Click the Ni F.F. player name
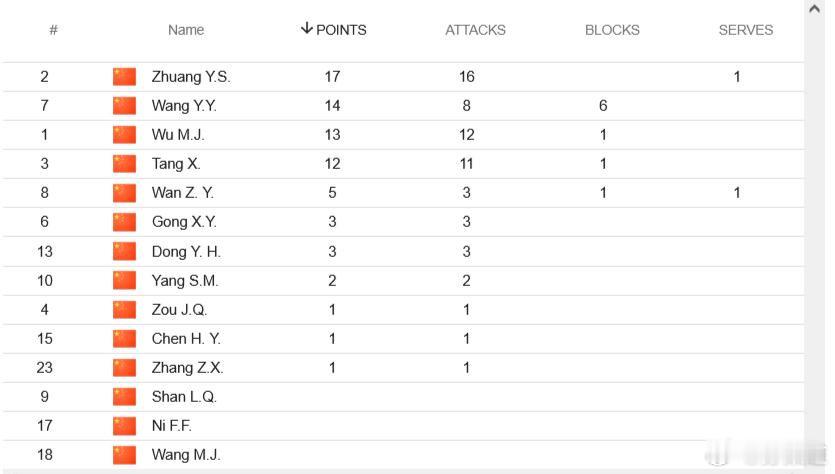Screen dimensions: 835x474 (171, 426)
